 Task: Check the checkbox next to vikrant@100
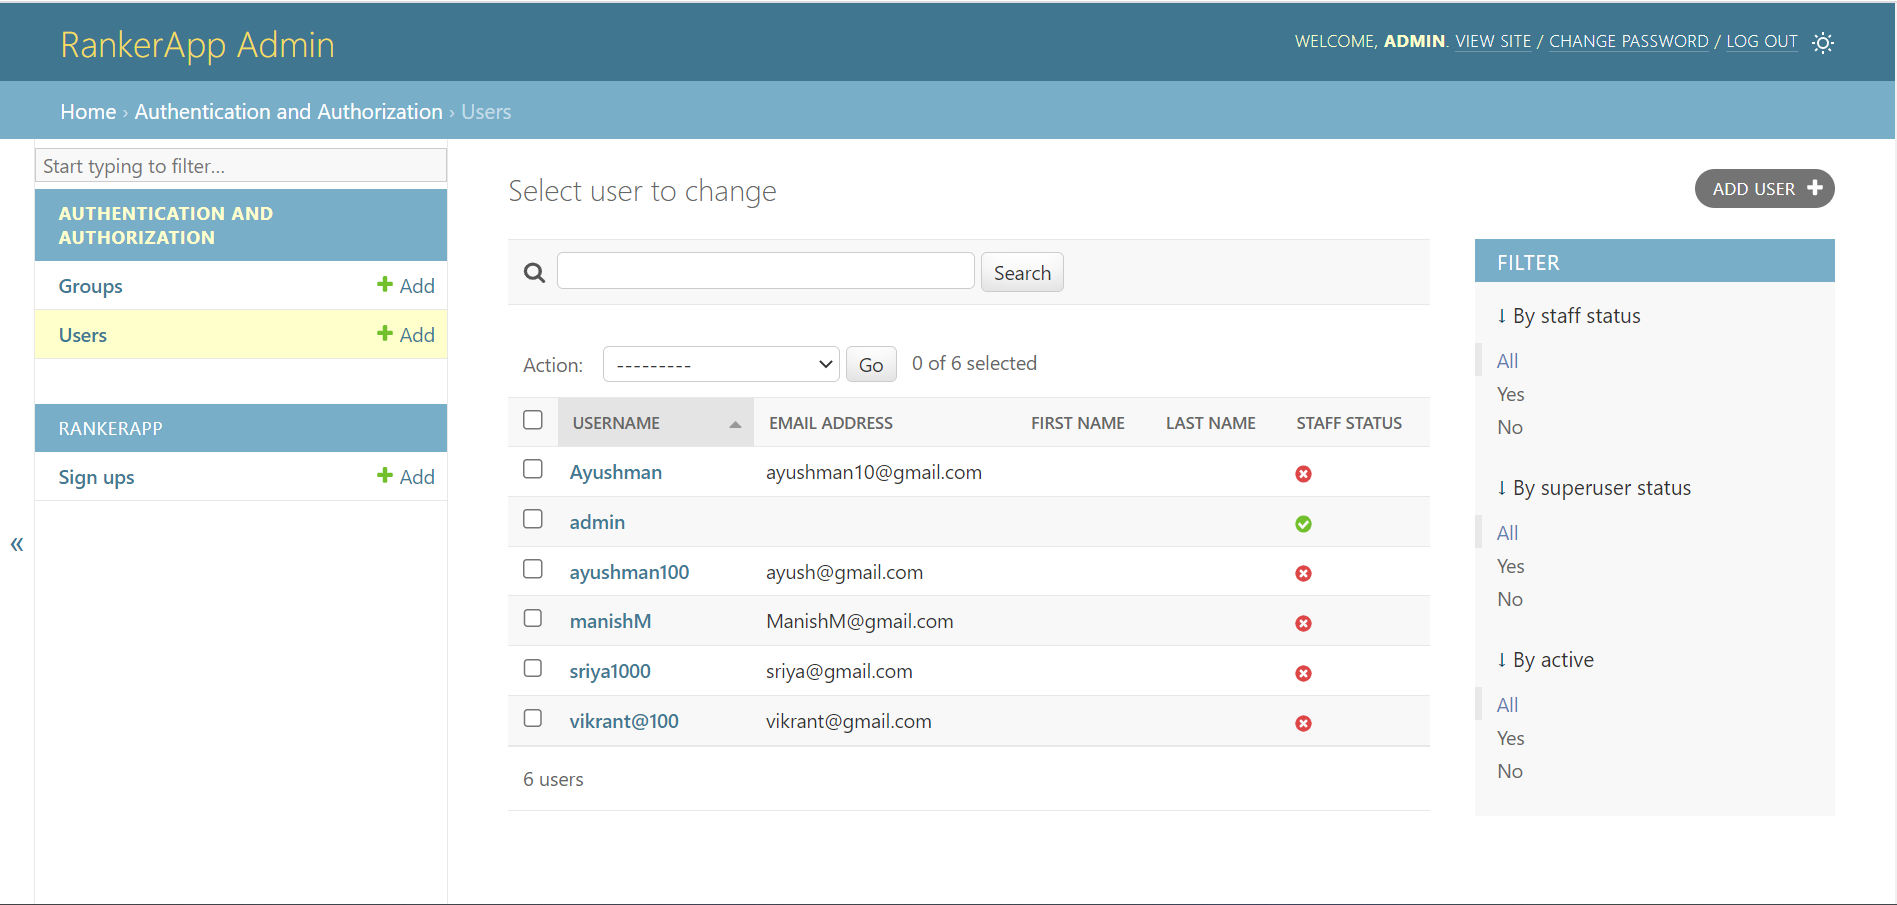pos(532,718)
